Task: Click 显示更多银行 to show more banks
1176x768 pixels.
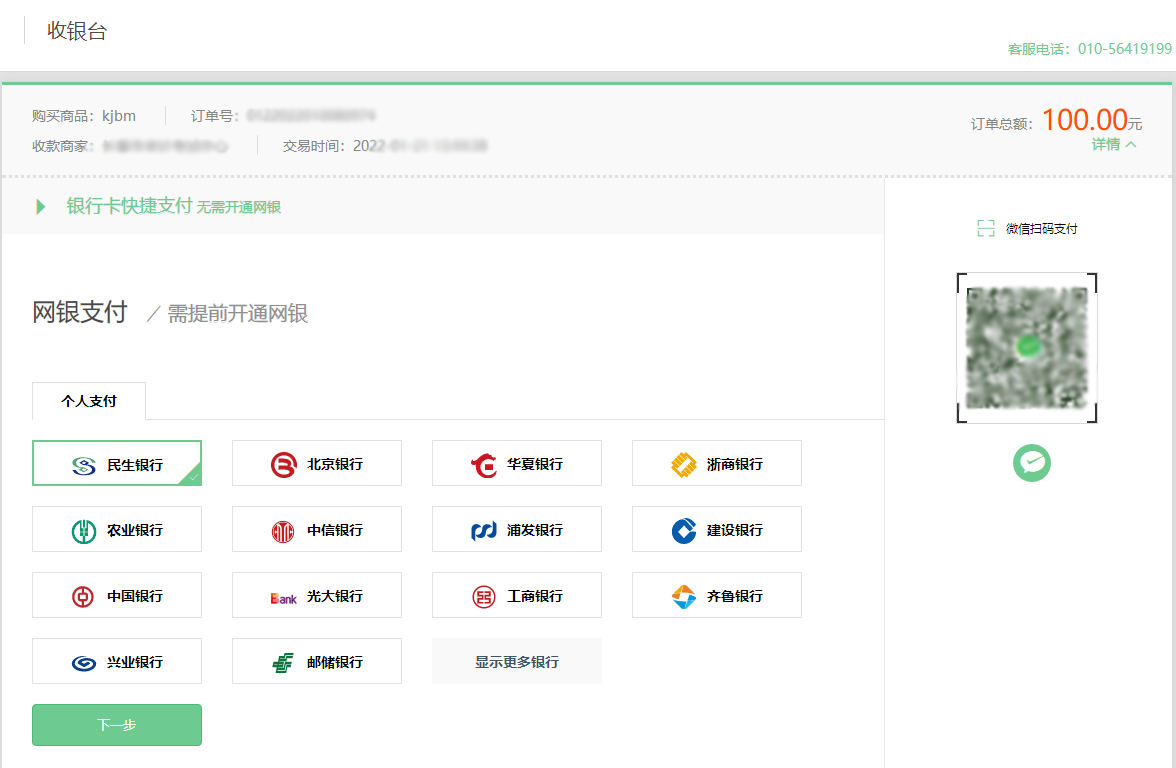Action: [x=516, y=661]
